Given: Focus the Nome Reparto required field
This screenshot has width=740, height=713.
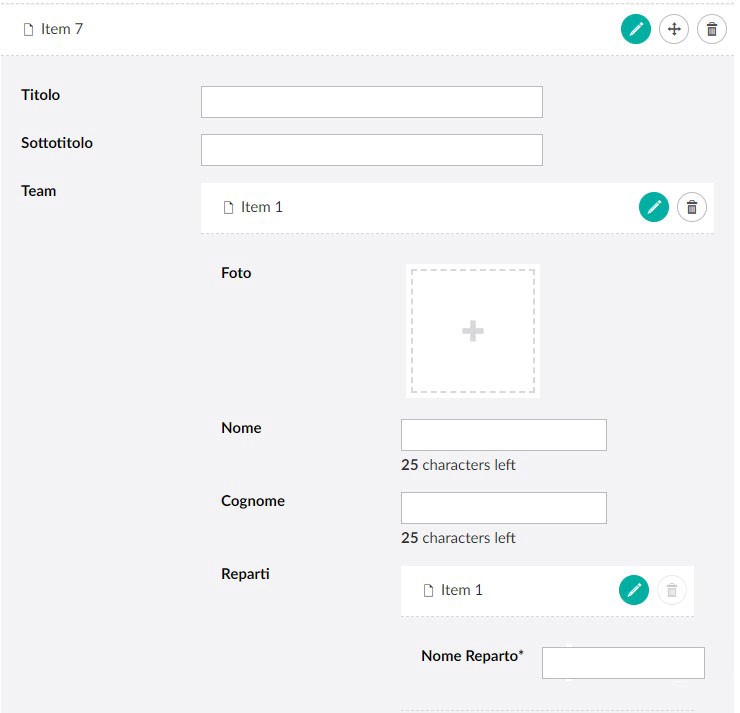Looking at the screenshot, I should (623, 663).
